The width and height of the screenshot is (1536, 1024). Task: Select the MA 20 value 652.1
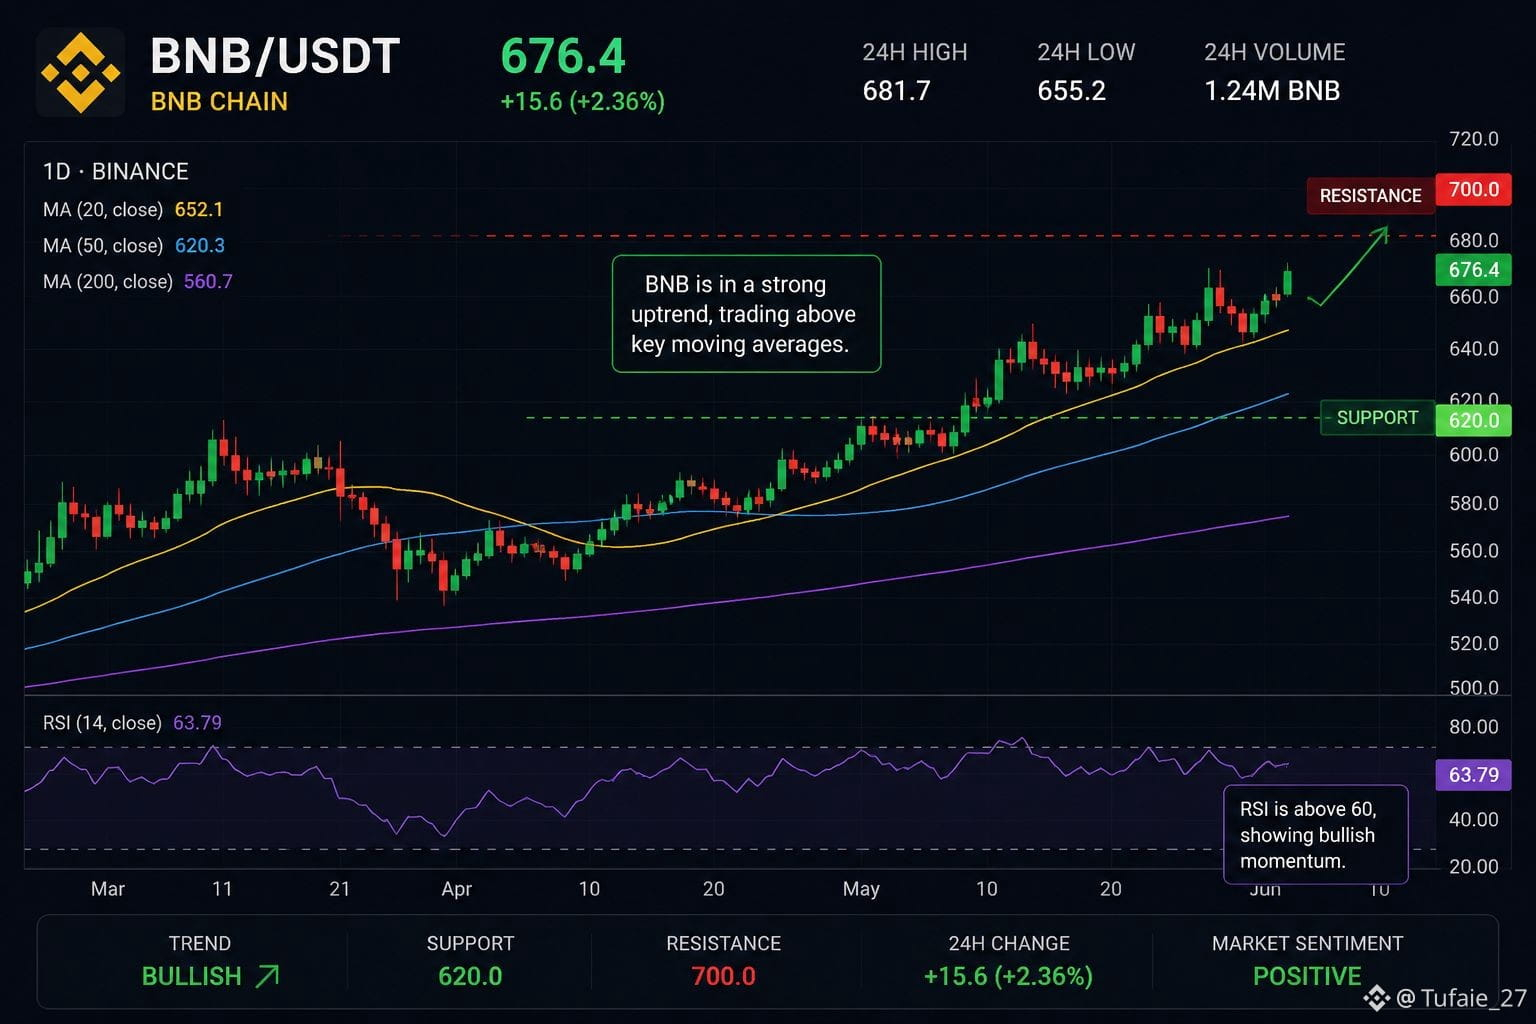(199, 210)
